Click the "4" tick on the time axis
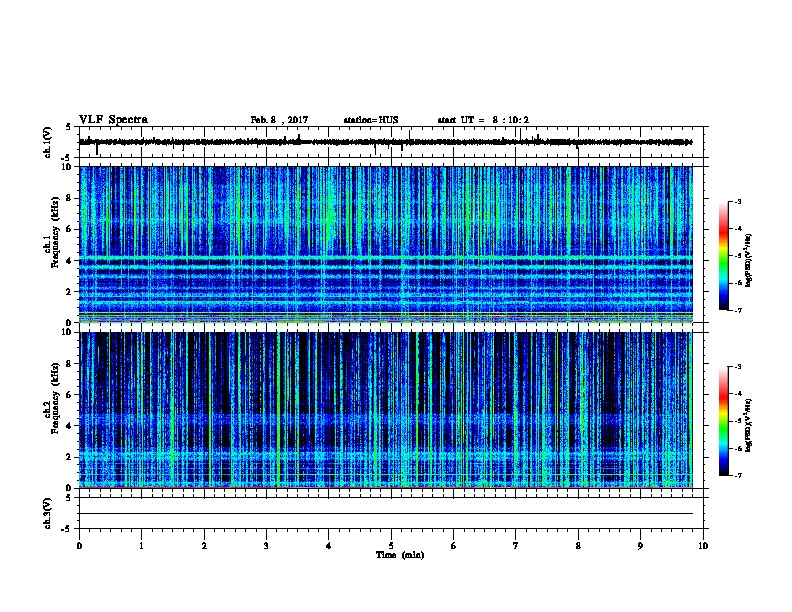Screen dimensions: 792x612 coord(329,546)
